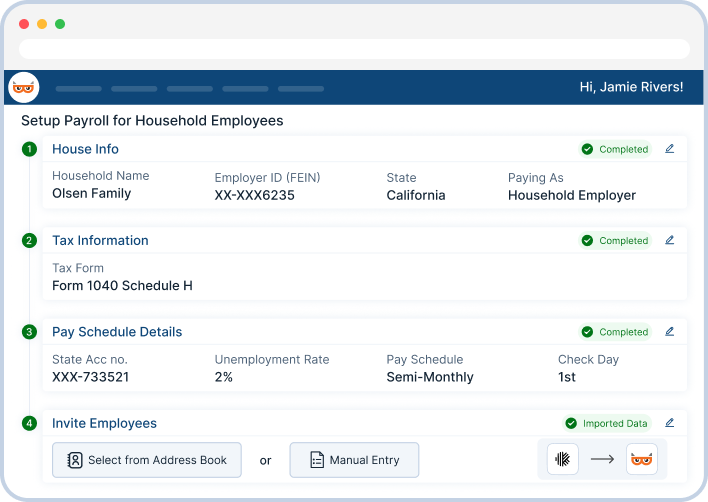This screenshot has width=708, height=502.
Task: Click the owl destination icon near arrow
Action: click(642, 460)
